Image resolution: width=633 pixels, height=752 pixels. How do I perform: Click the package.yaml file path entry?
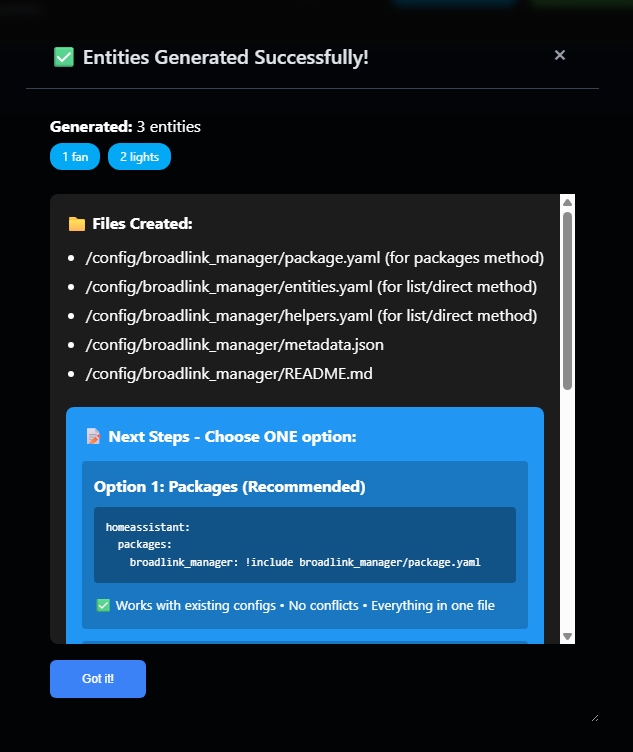coord(315,258)
